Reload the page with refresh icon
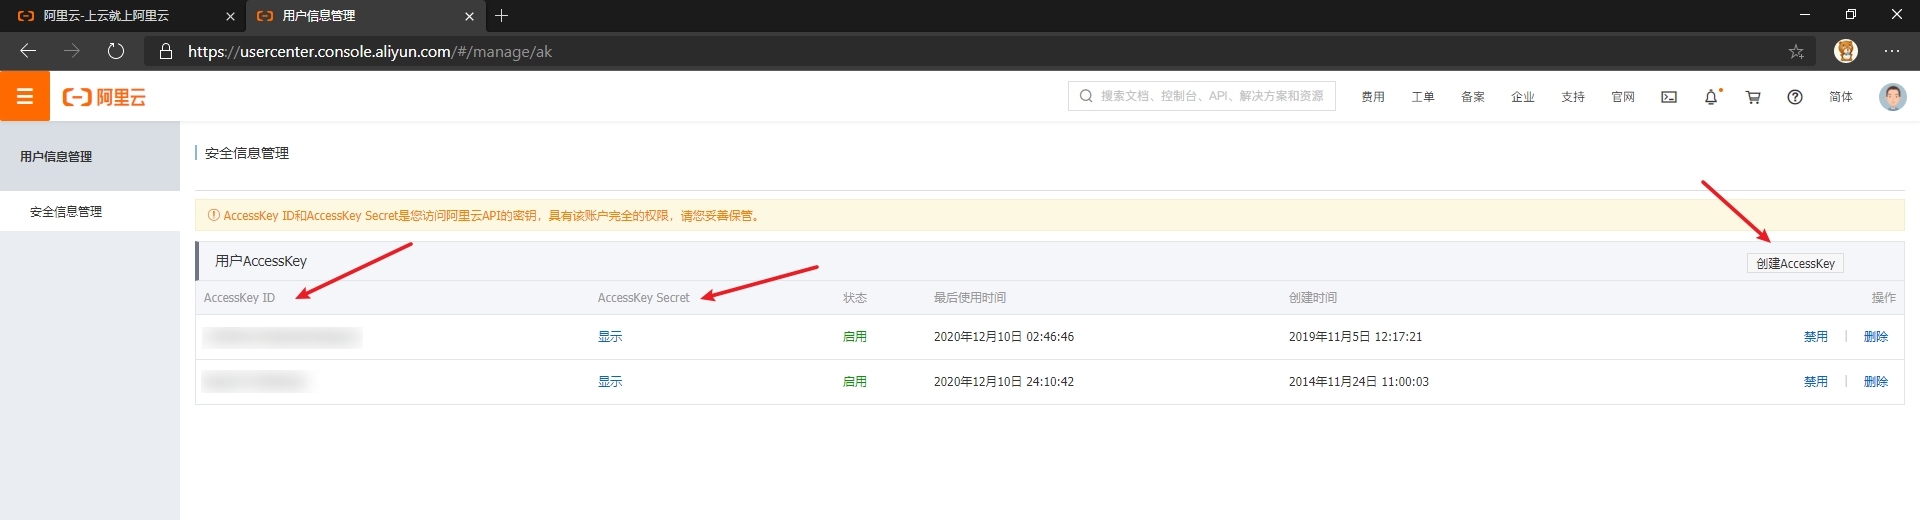The width and height of the screenshot is (1920, 520). [116, 51]
